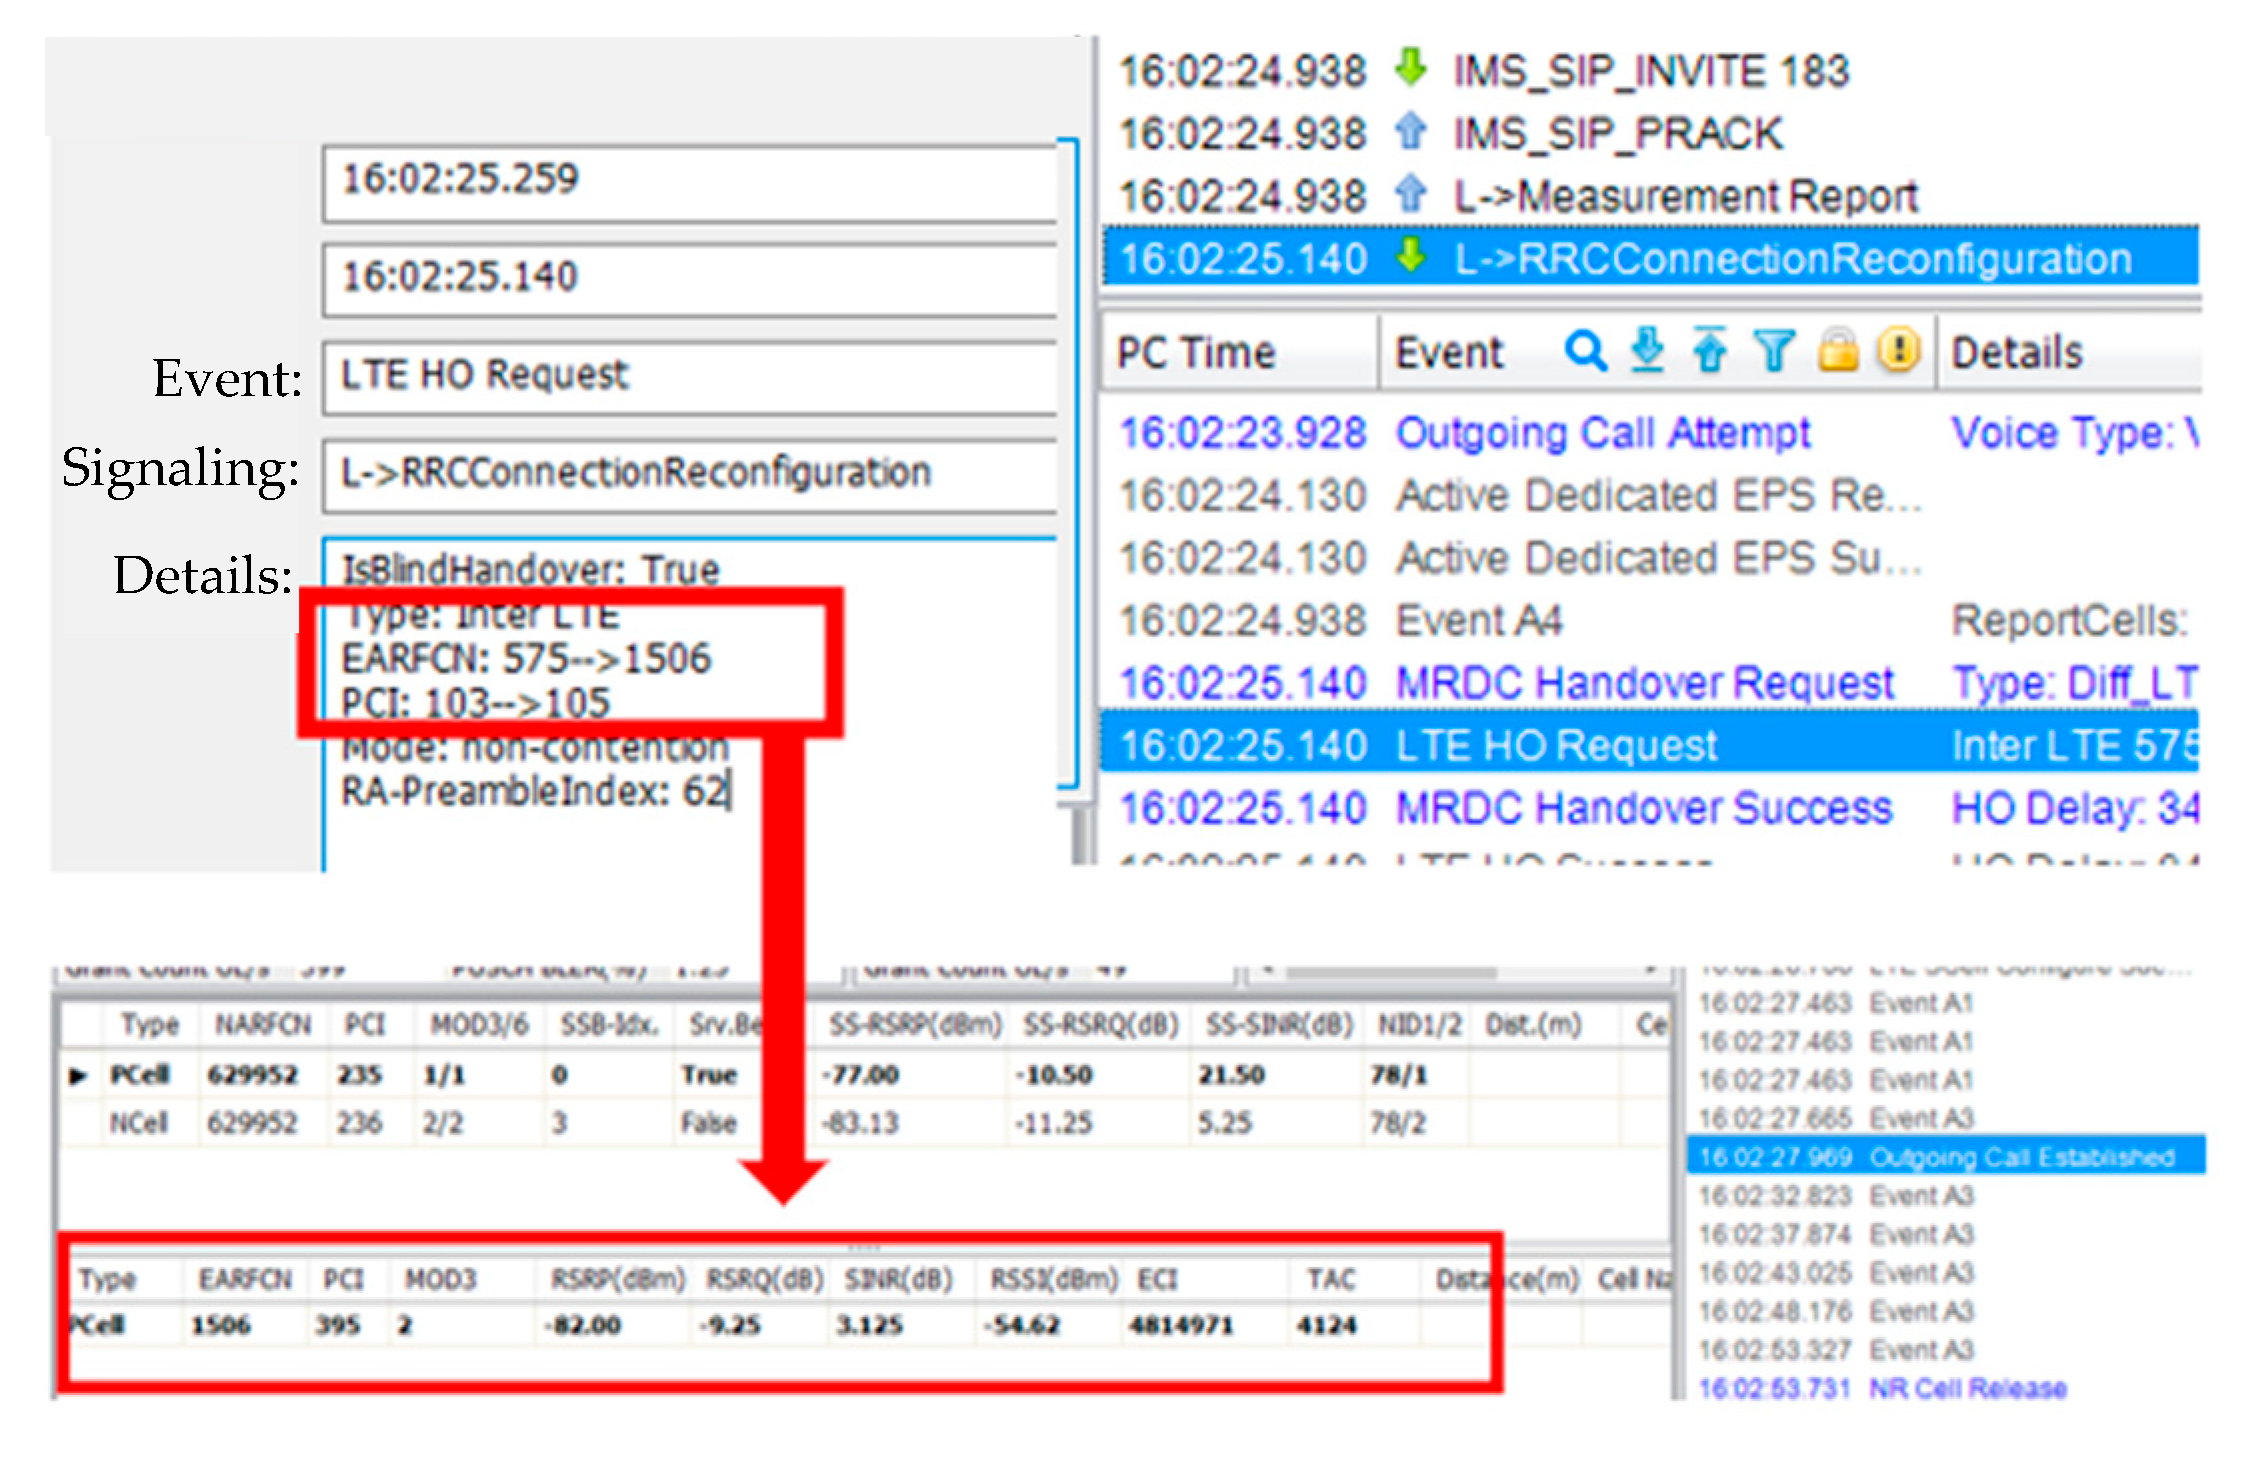
Task: Click the jump-to-bottom download arrow icon
Action: click(x=1647, y=351)
